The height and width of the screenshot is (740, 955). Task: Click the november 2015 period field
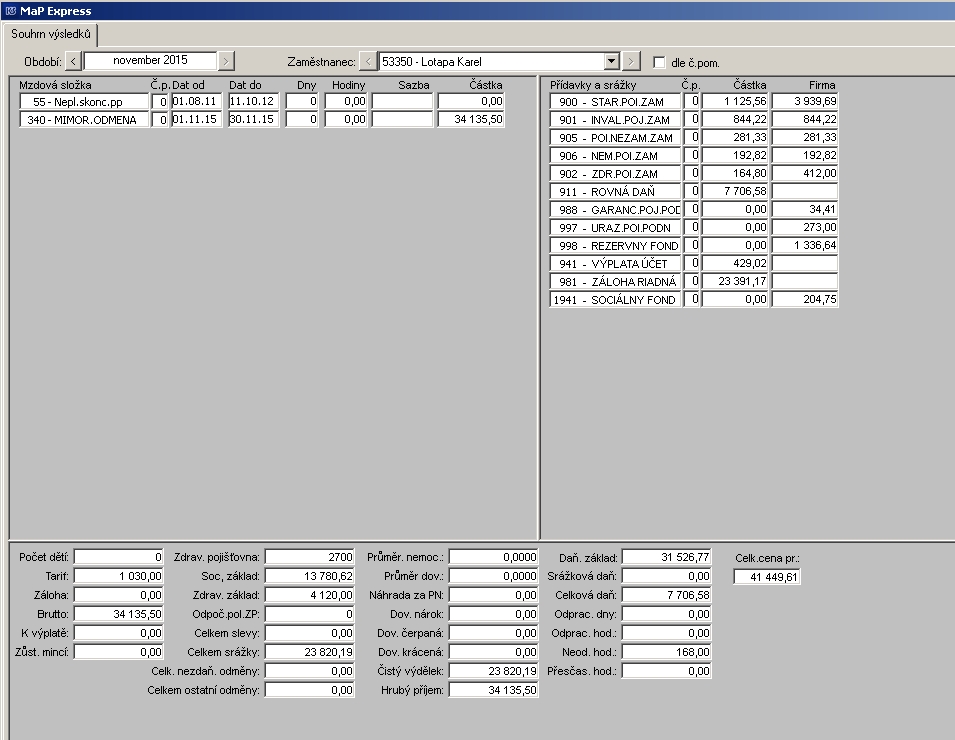click(150, 61)
